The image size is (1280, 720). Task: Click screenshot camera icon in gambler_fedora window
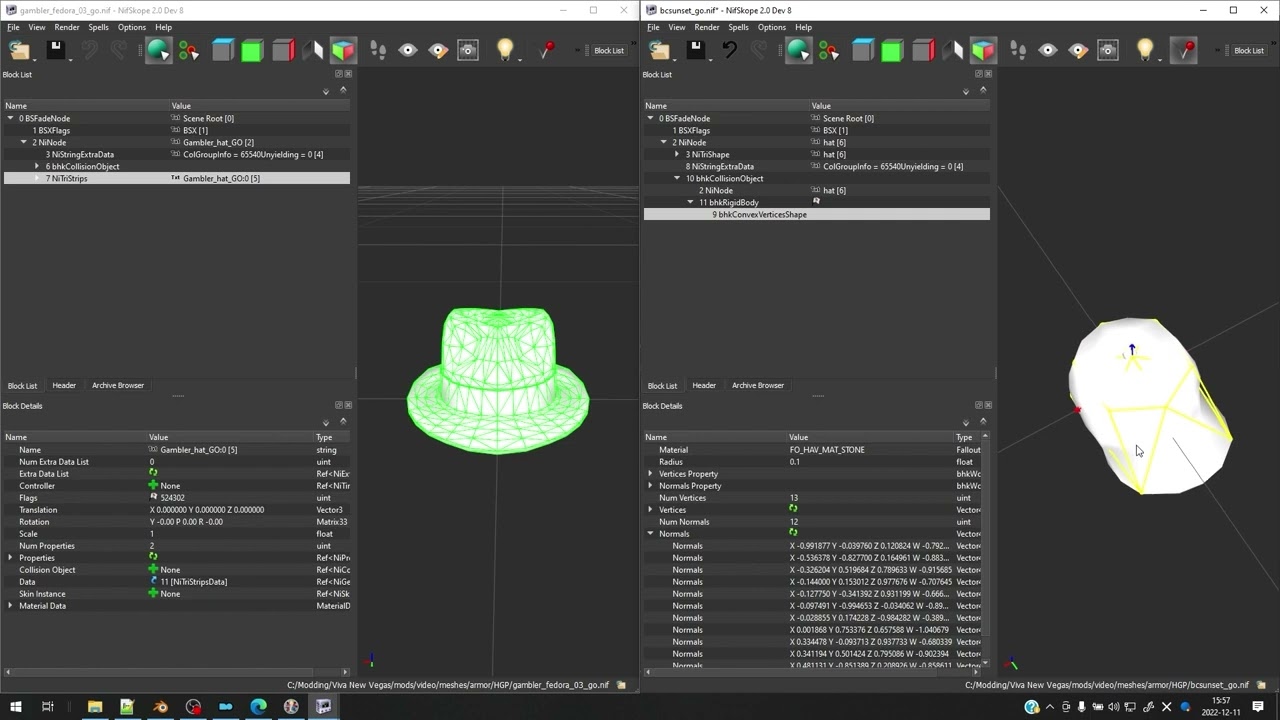(x=468, y=50)
